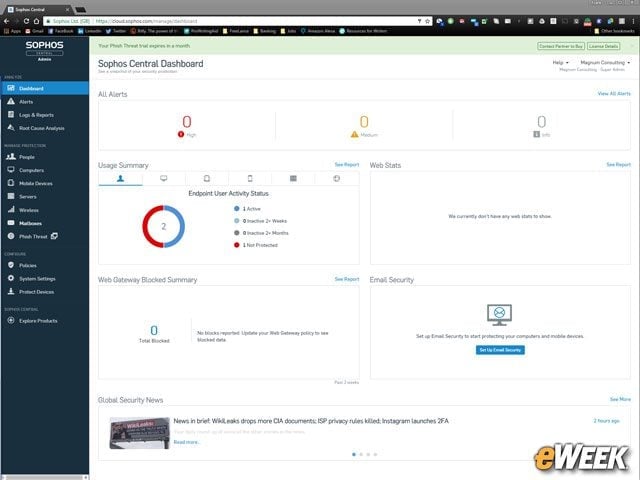Click the red Not Protected legend dot

click(237, 245)
